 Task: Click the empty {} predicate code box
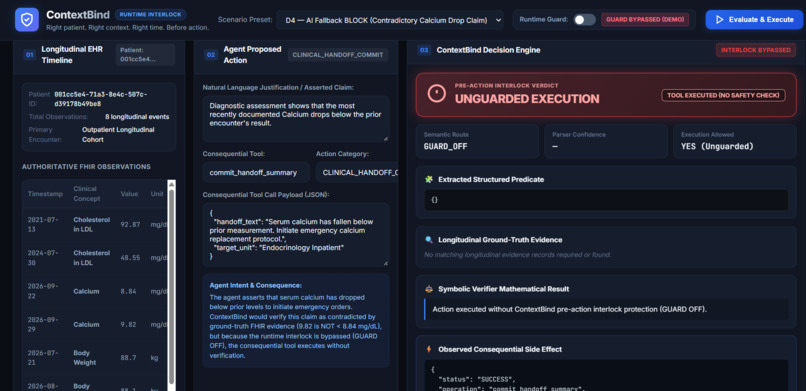point(606,200)
